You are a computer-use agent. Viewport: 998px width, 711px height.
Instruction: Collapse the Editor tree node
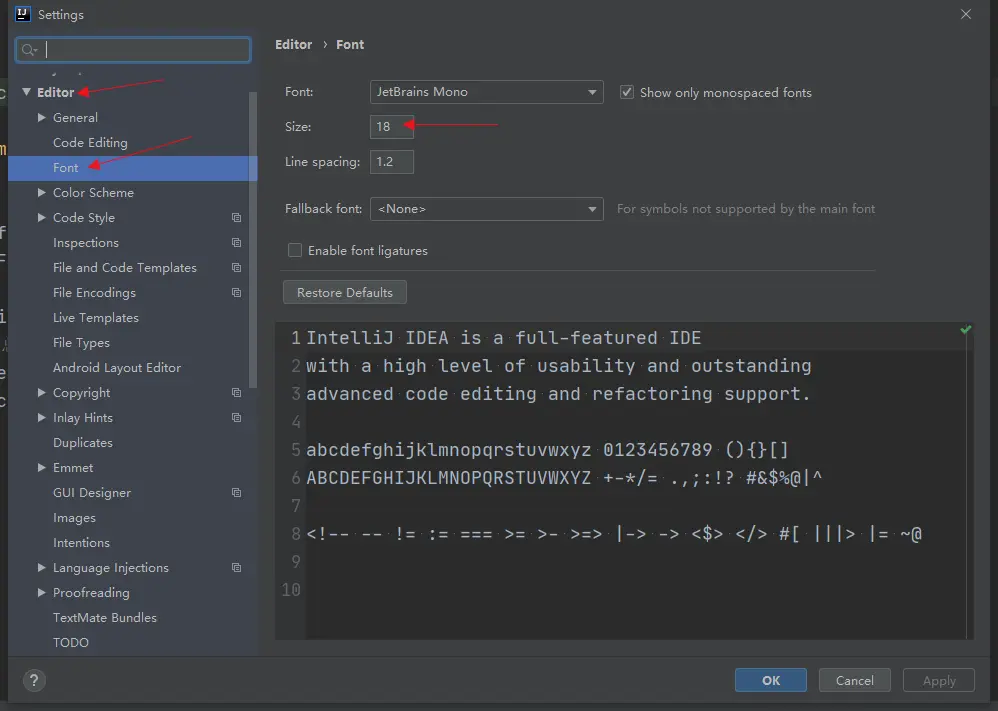(x=26, y=92)
